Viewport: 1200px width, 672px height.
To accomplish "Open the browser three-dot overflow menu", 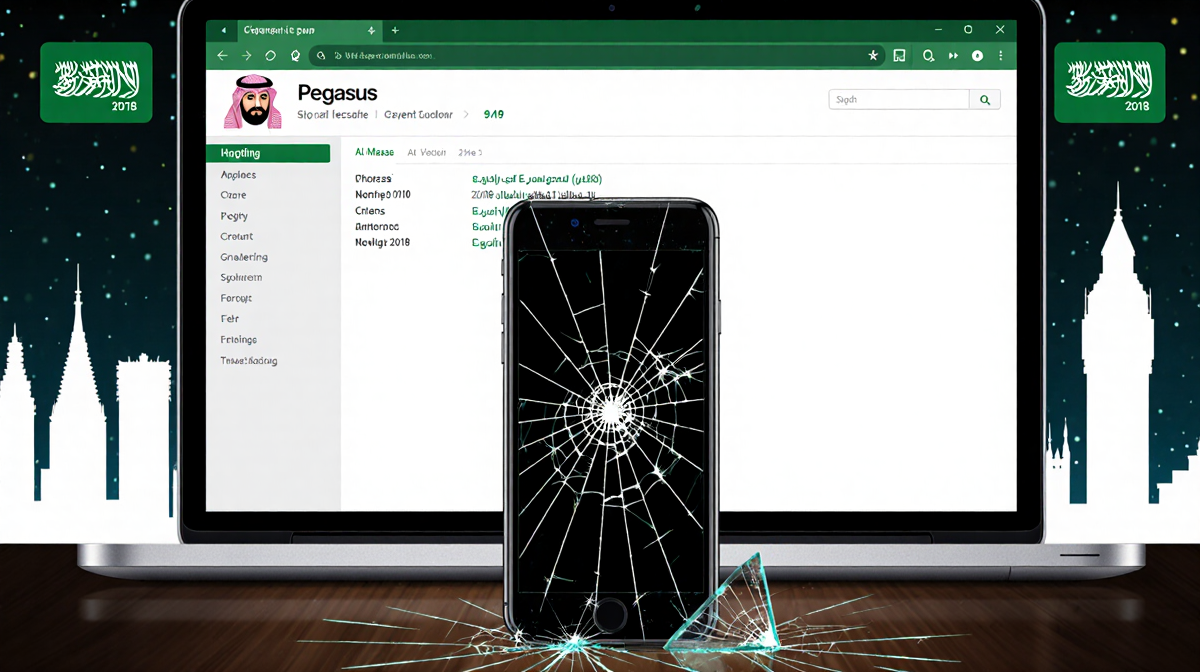I will pyautogui.click(x=999, y=55).
